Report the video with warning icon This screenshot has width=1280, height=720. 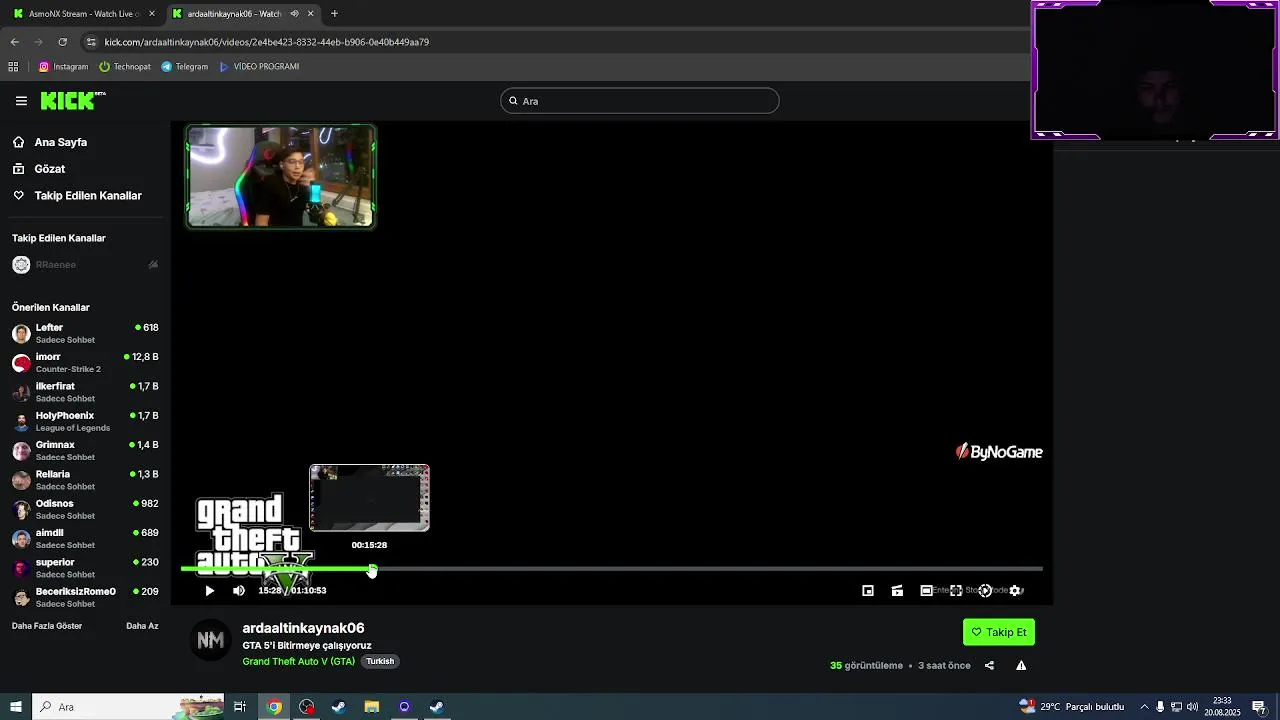(x=1021, y=666)
